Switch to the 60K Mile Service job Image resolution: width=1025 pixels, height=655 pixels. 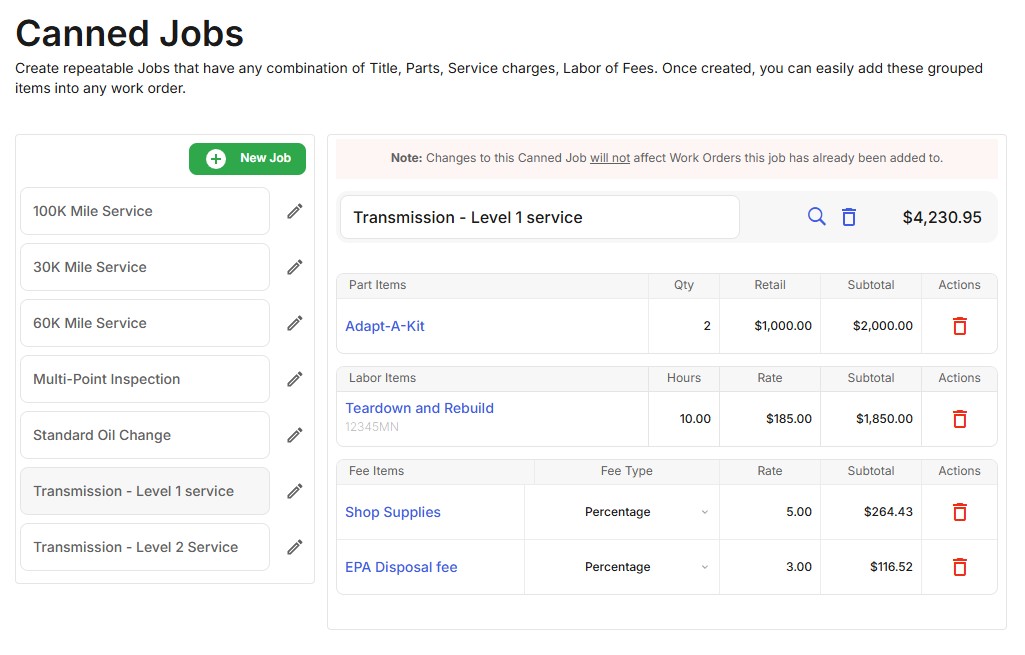pyautogui.click(x=144, y=322)
